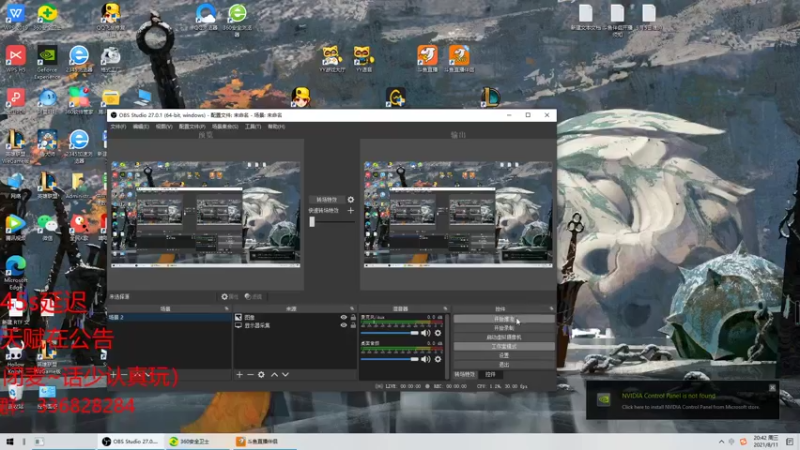Open the taskbar clock and date
This screenshot has height=450, width=800.
pos(766,441)
